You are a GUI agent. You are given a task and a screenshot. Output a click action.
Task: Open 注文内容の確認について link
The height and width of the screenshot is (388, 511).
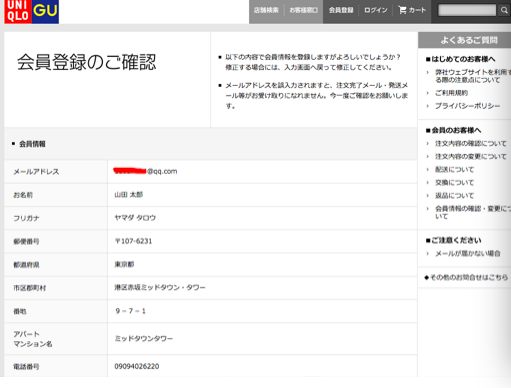471,144
